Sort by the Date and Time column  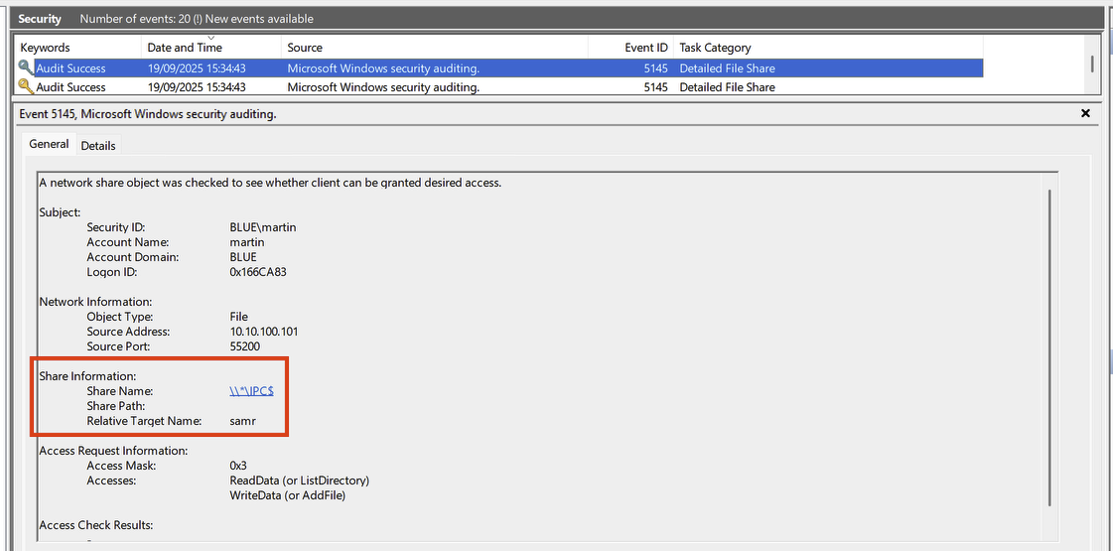184,47
